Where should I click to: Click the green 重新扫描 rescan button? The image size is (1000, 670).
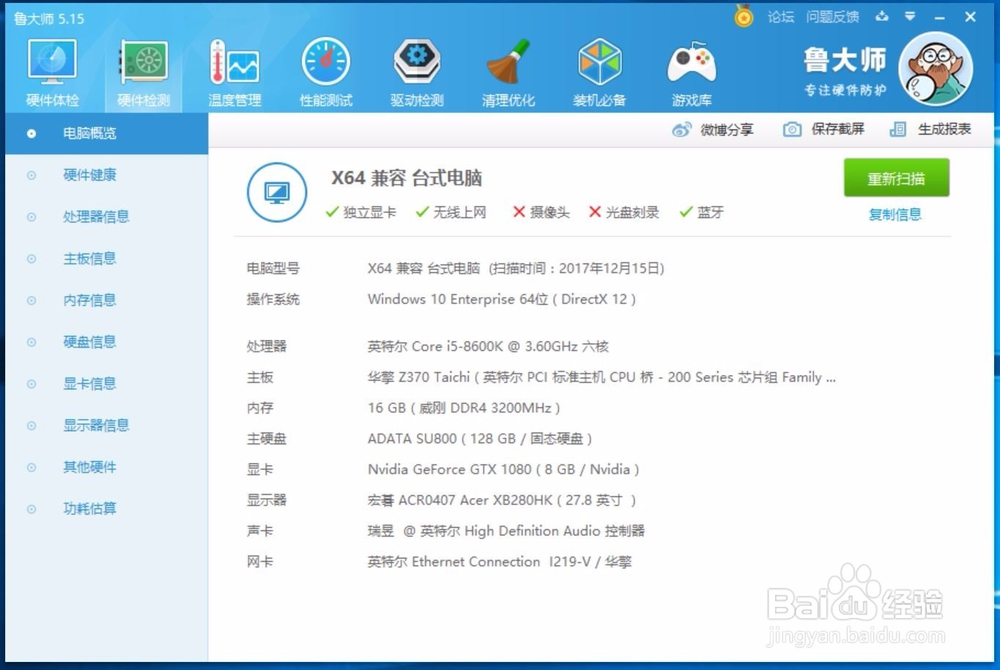point(896,178)
